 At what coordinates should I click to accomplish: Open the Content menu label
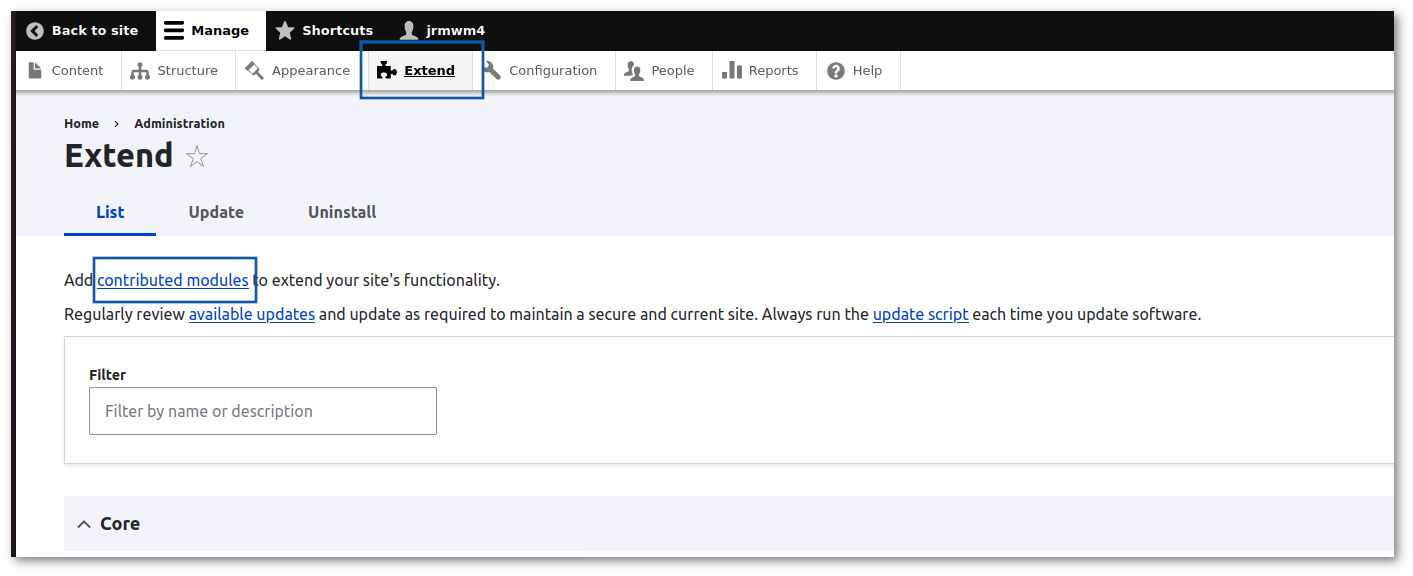78,71
